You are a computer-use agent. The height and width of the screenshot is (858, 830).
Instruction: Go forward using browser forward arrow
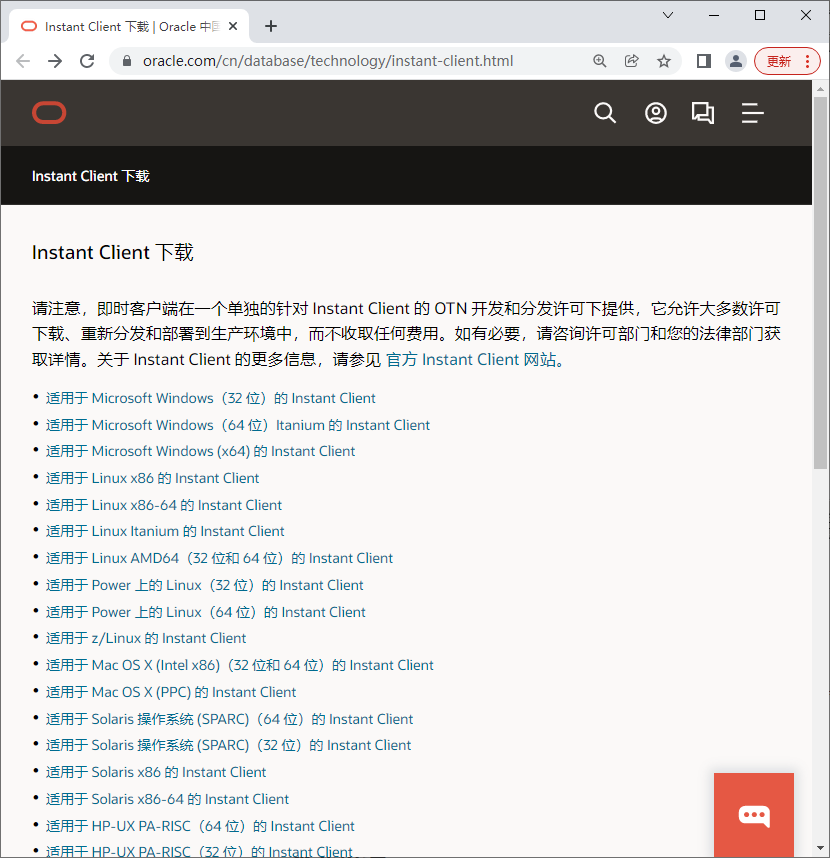[x=55, y=61]
